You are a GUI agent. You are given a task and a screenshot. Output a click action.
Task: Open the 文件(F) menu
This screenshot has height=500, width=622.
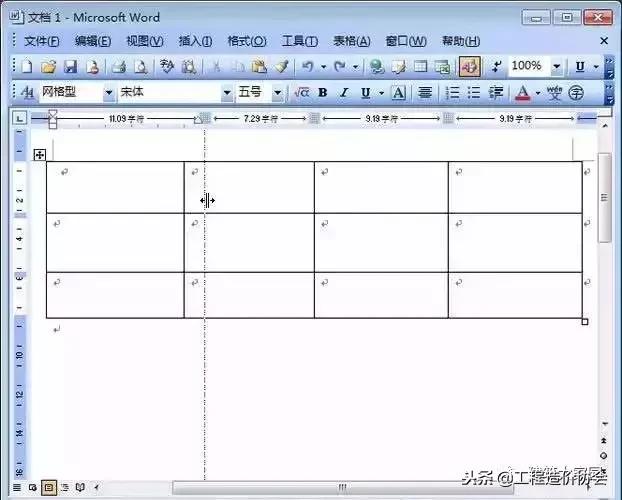click(42, 41)
